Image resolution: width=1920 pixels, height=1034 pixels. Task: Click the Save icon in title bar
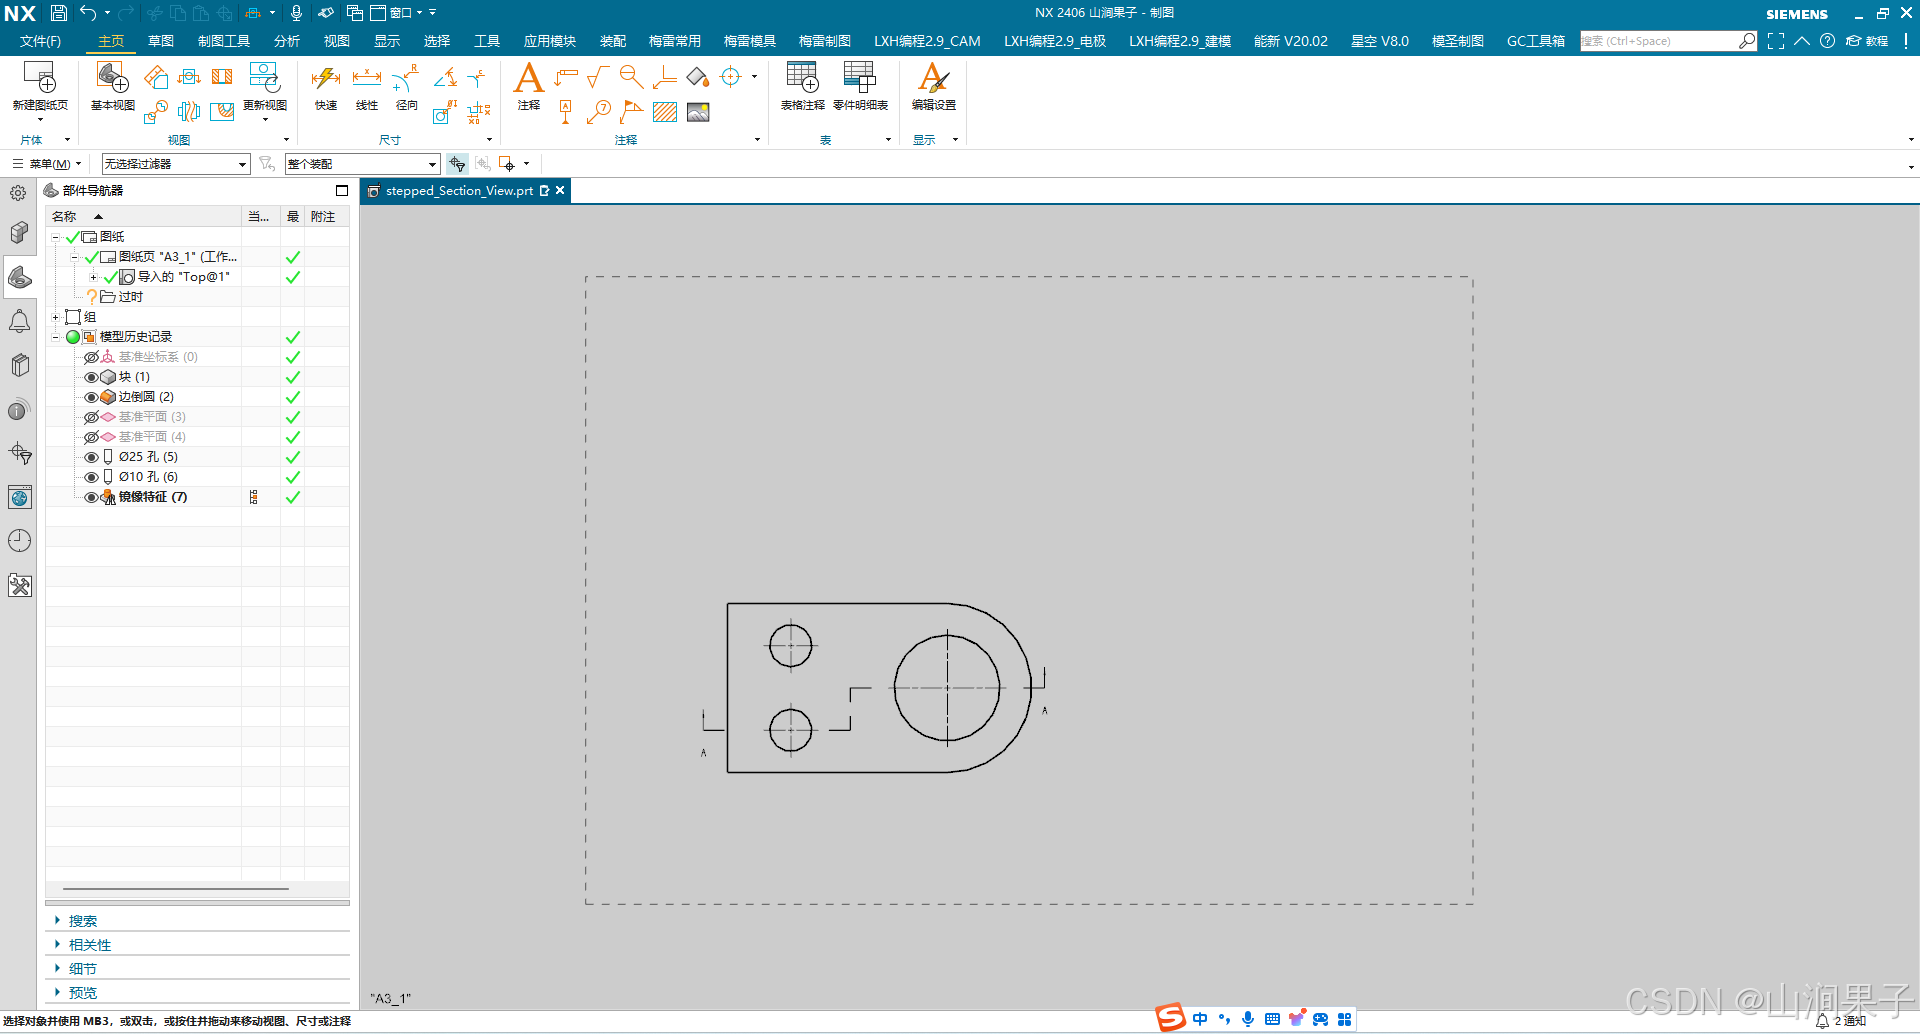coord(59,13)
